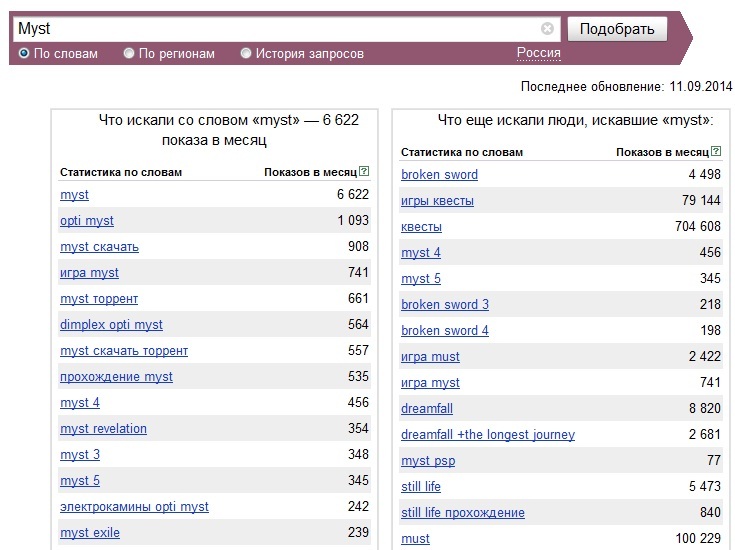This screenshot has height=550, width=735.
Task: Open the 'myst скачать' keyword link
Action: (99, 247)
